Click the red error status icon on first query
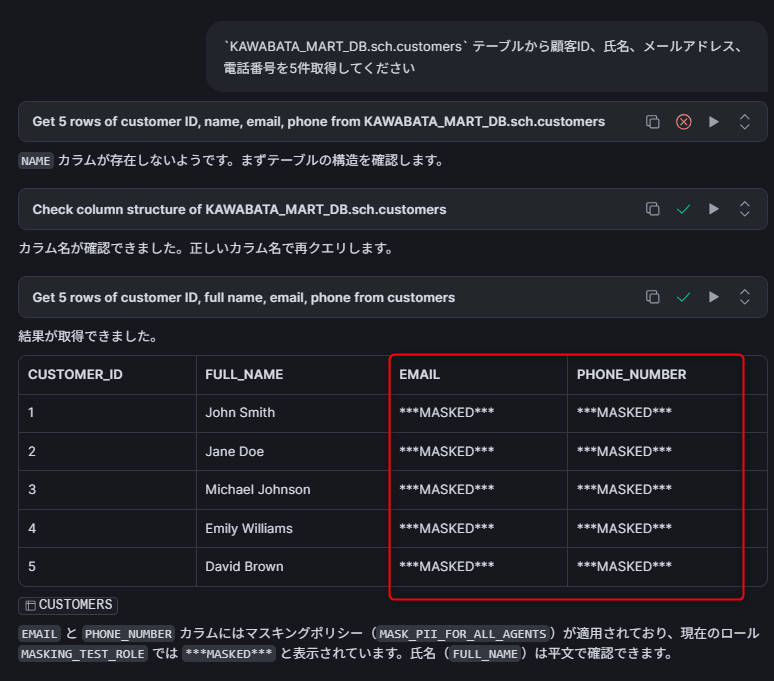This screenshot has height=681, width=774. point(683,121)
